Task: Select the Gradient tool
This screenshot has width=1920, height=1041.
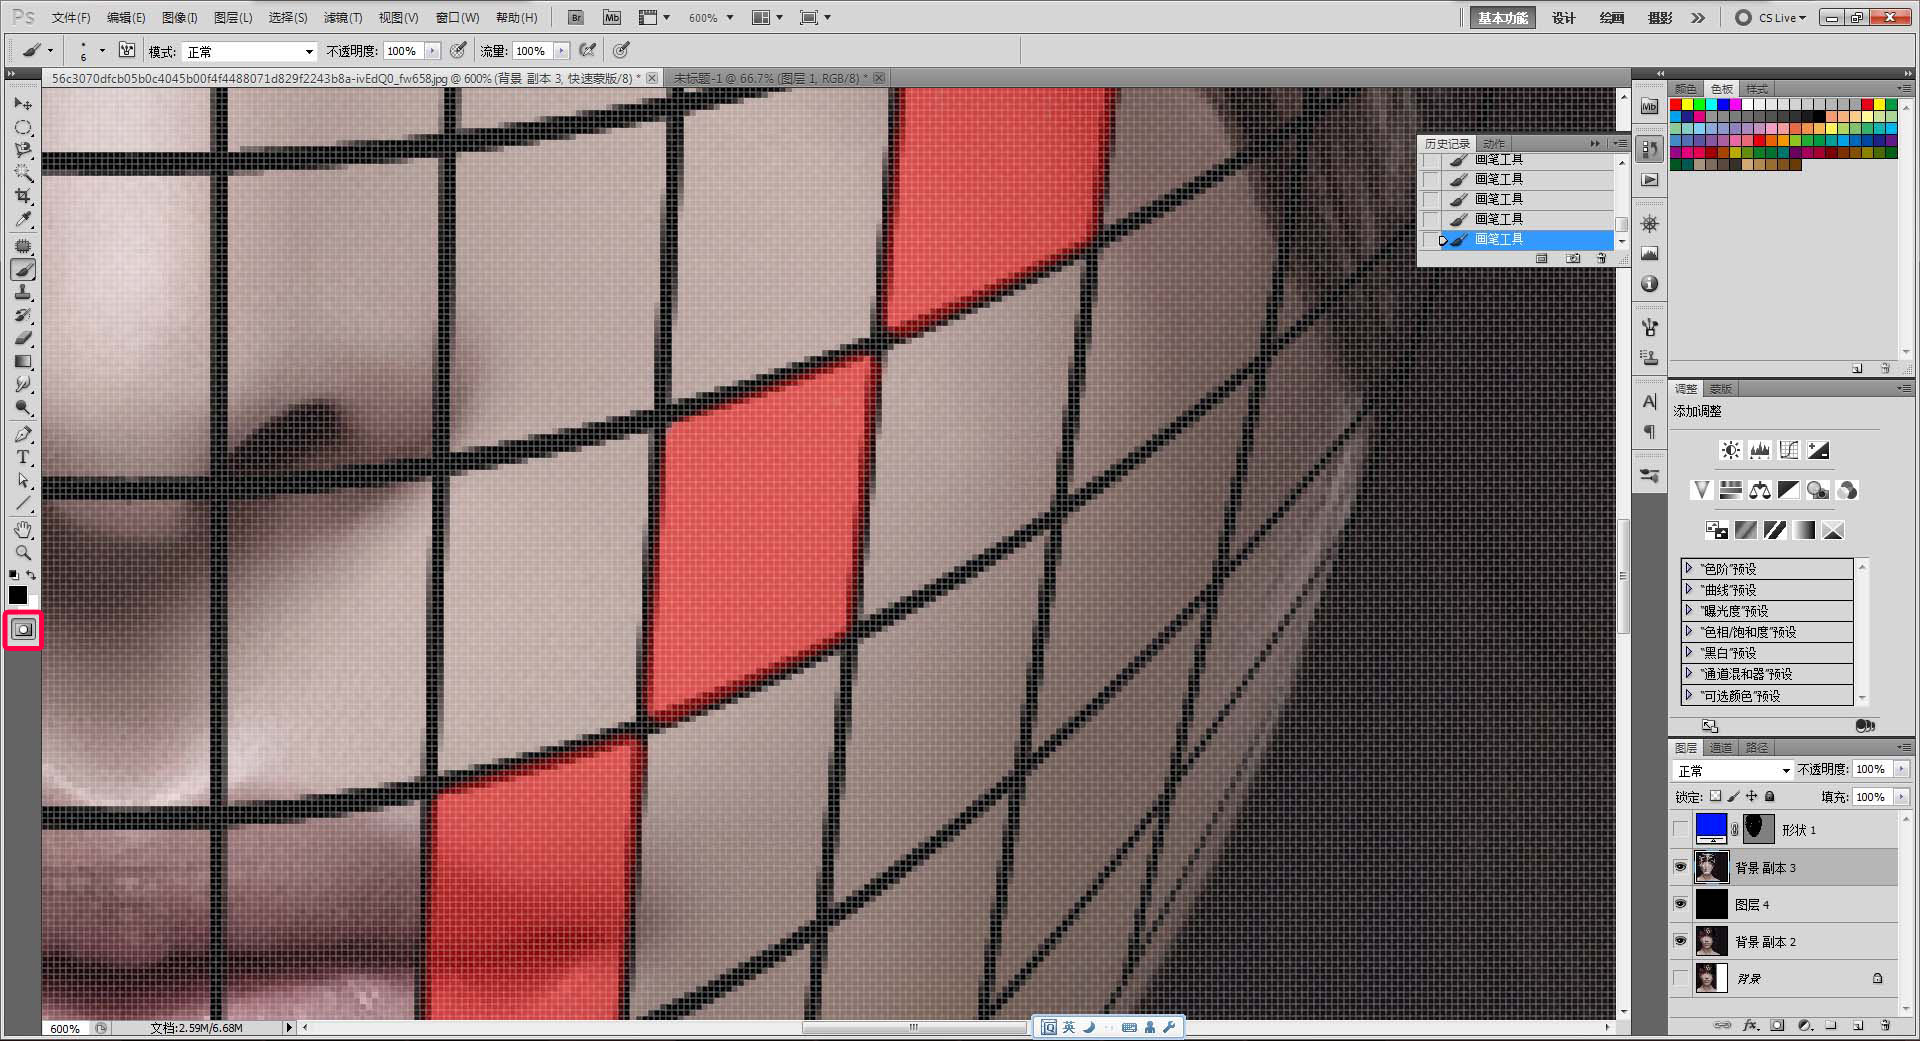Action: pos(22,361)
